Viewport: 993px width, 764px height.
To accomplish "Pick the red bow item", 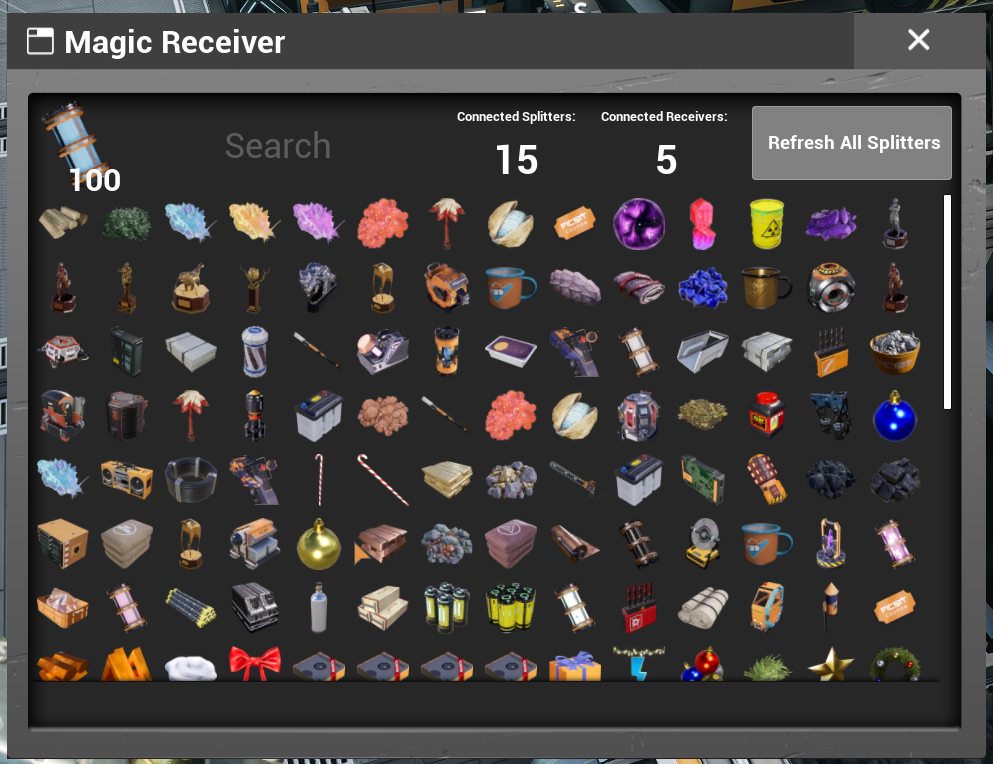I will coord(255,663).
